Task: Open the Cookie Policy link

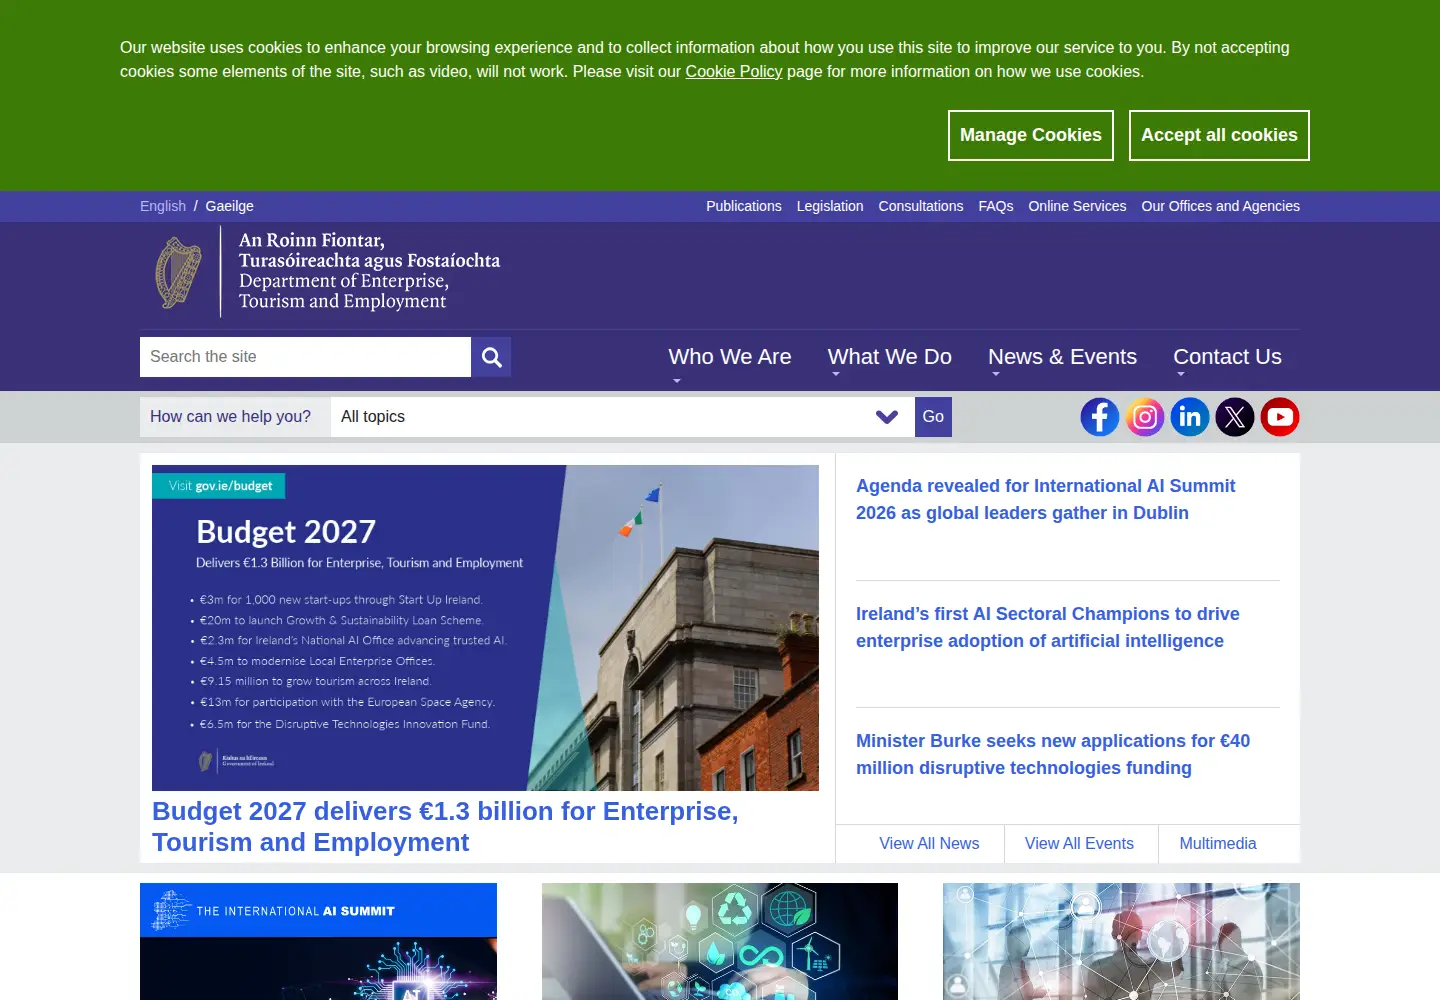Action: pyautogui.click(x=734, y=71)
